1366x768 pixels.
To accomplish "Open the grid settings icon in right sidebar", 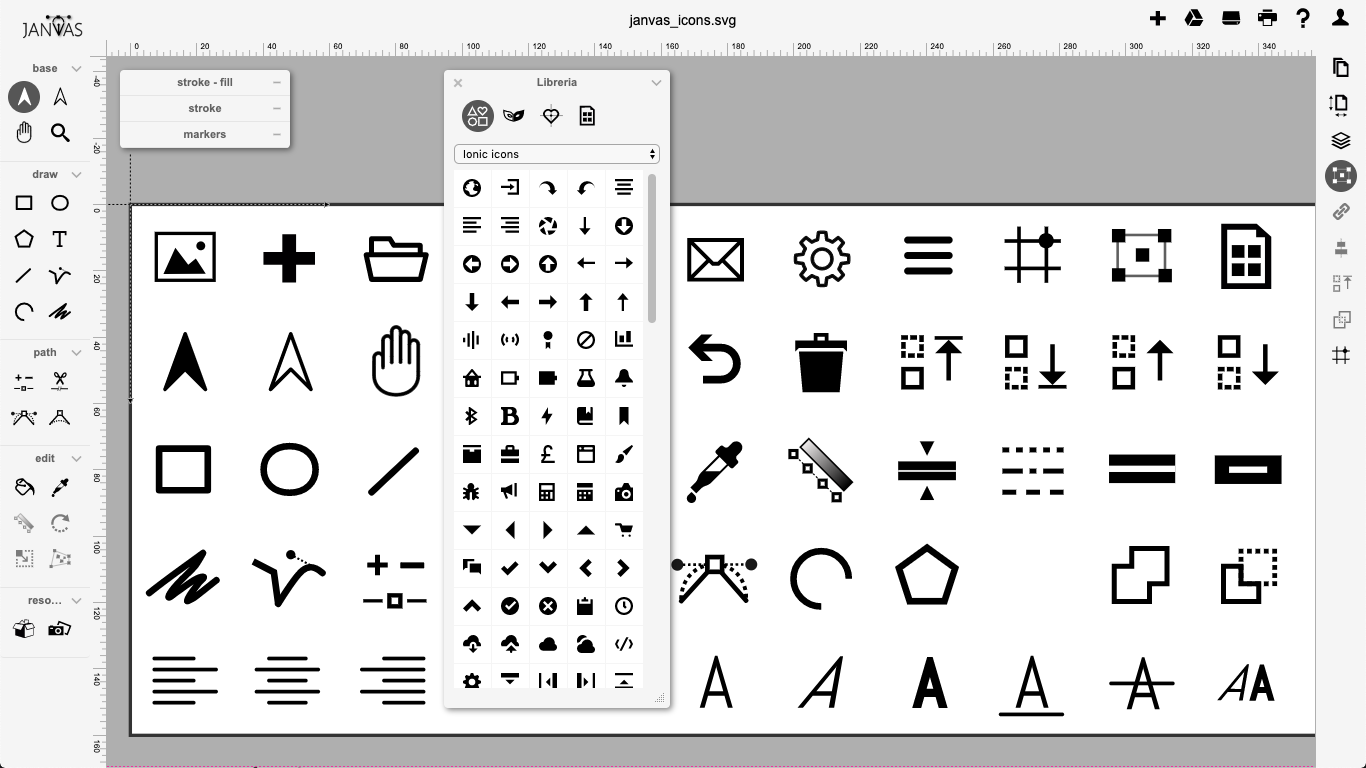I will [1340, 355].
